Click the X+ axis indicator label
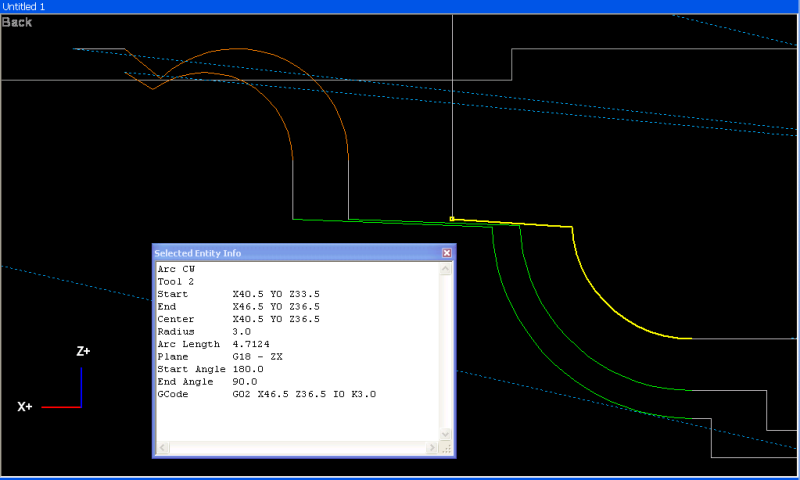Image resolution: width=800 pixels, height=480 pixels. pyautogui.click(x=24, y=407)
